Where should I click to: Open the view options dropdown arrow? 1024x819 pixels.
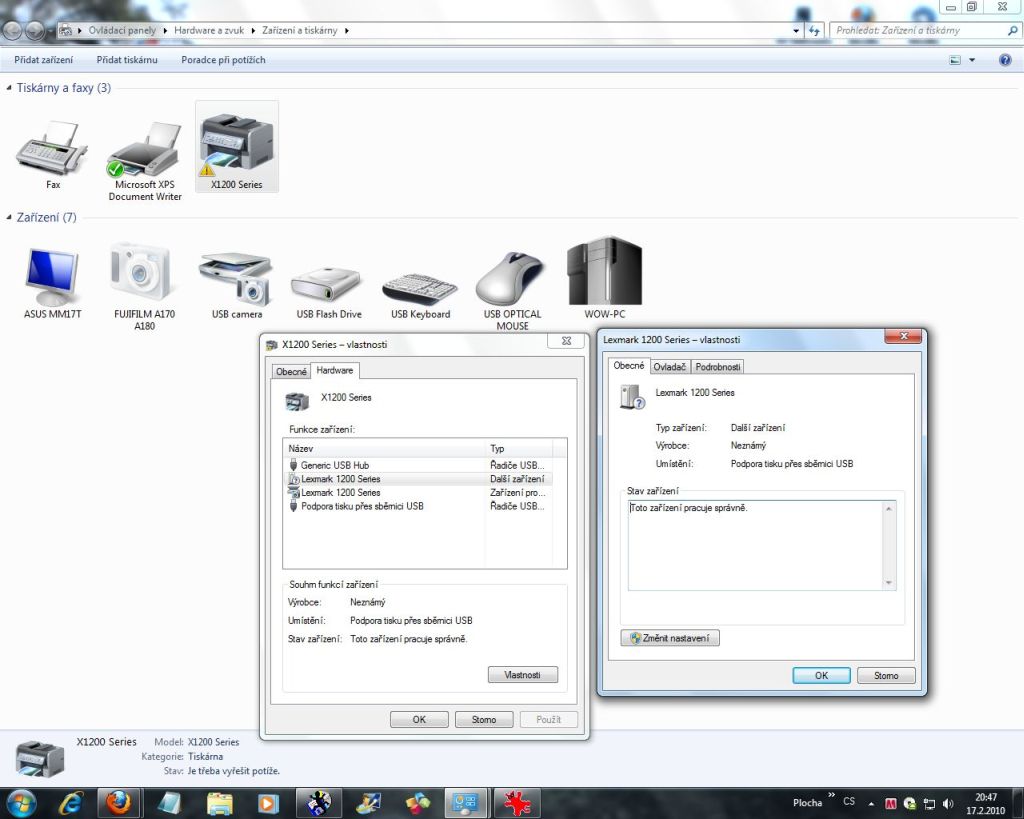[x=972, y=61]
